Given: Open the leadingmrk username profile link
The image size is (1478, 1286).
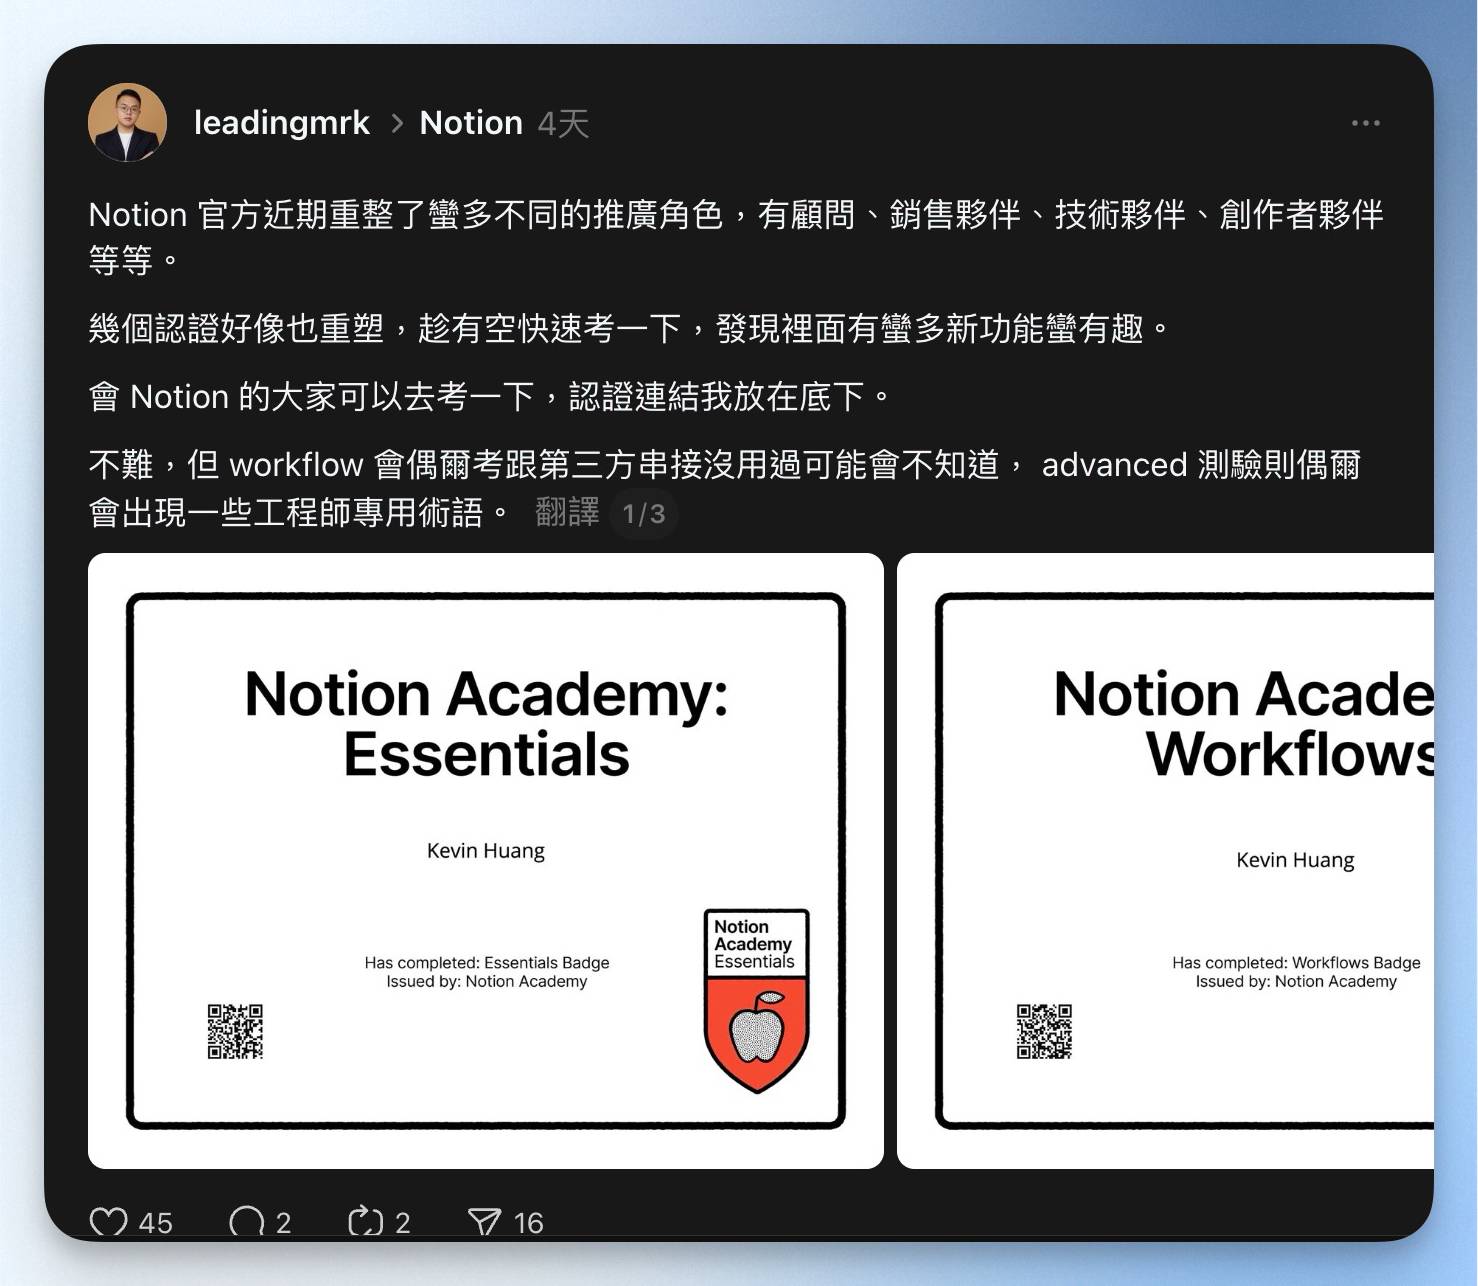Looking at the screenshot, I should point(281,123).
